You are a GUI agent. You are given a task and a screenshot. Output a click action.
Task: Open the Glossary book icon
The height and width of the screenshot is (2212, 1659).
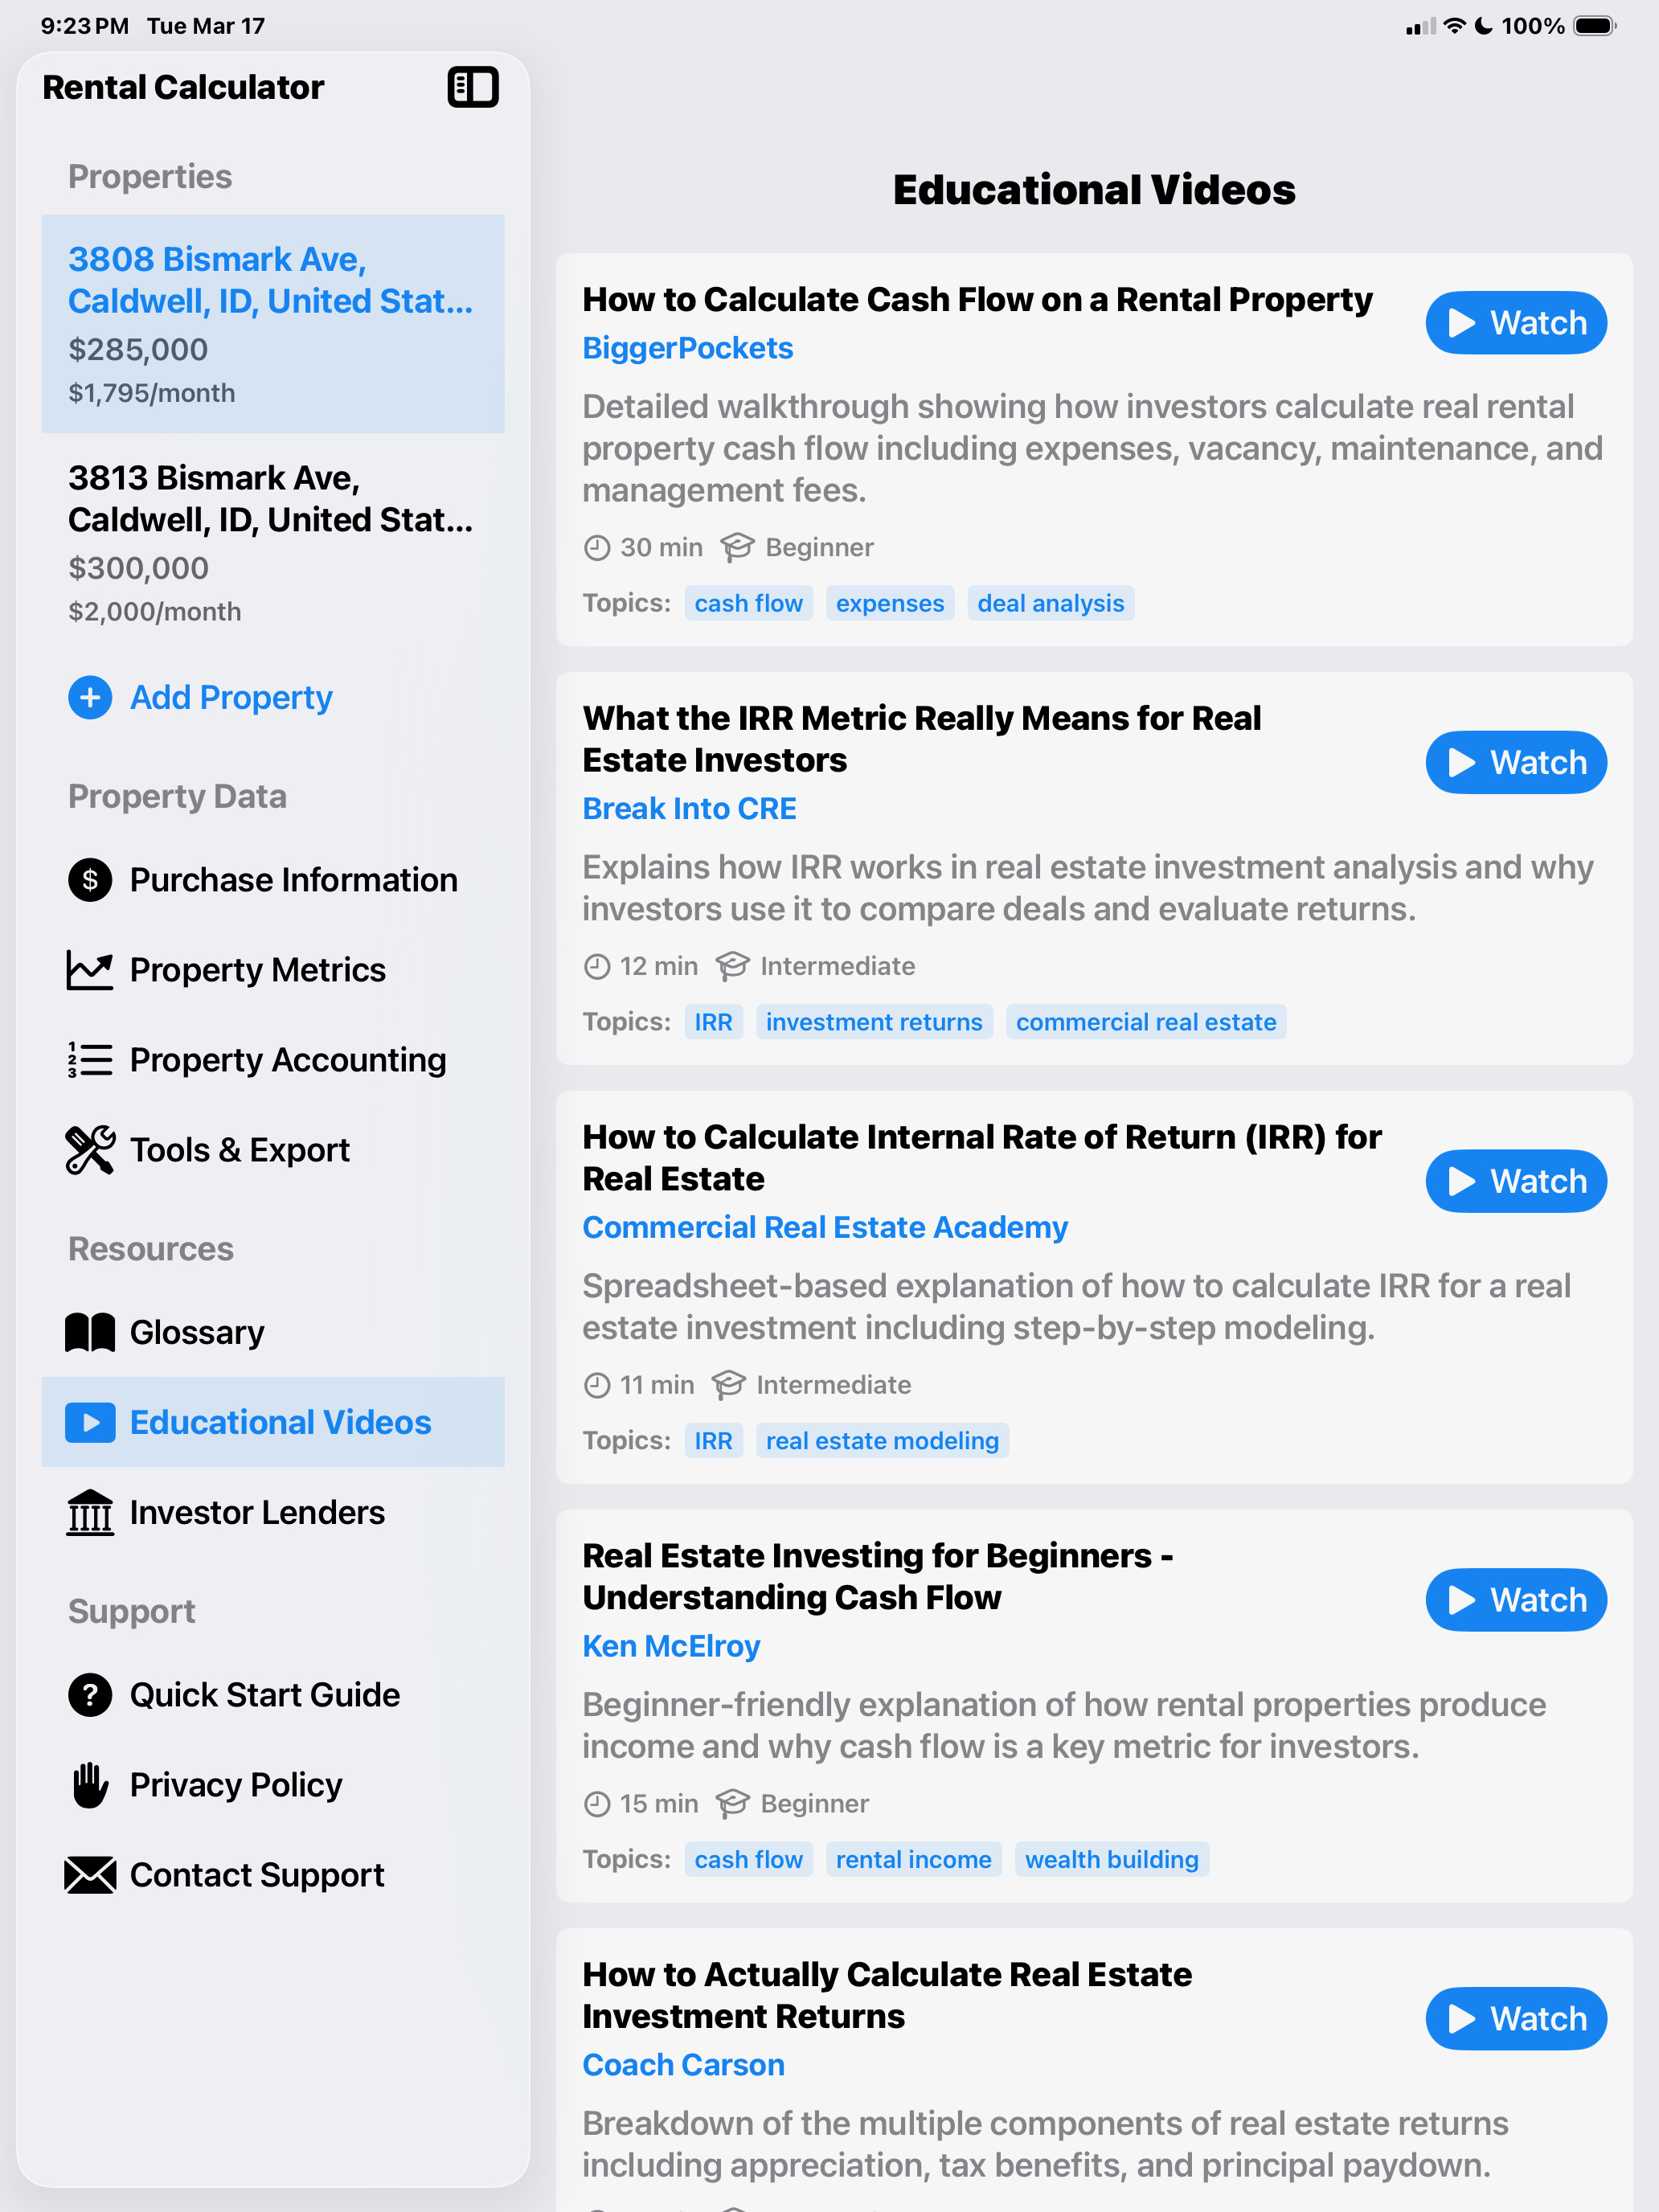pos(90,1332)
